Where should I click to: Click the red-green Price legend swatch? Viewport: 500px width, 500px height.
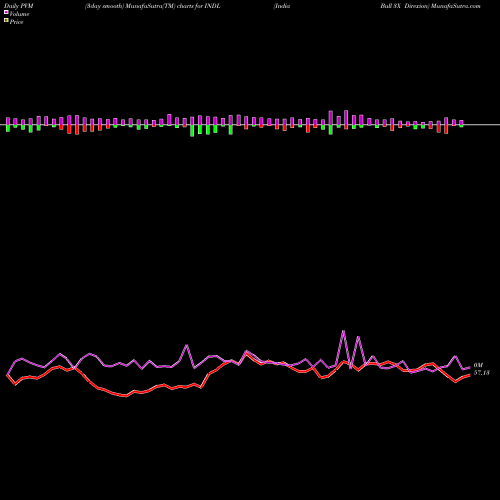6,21
